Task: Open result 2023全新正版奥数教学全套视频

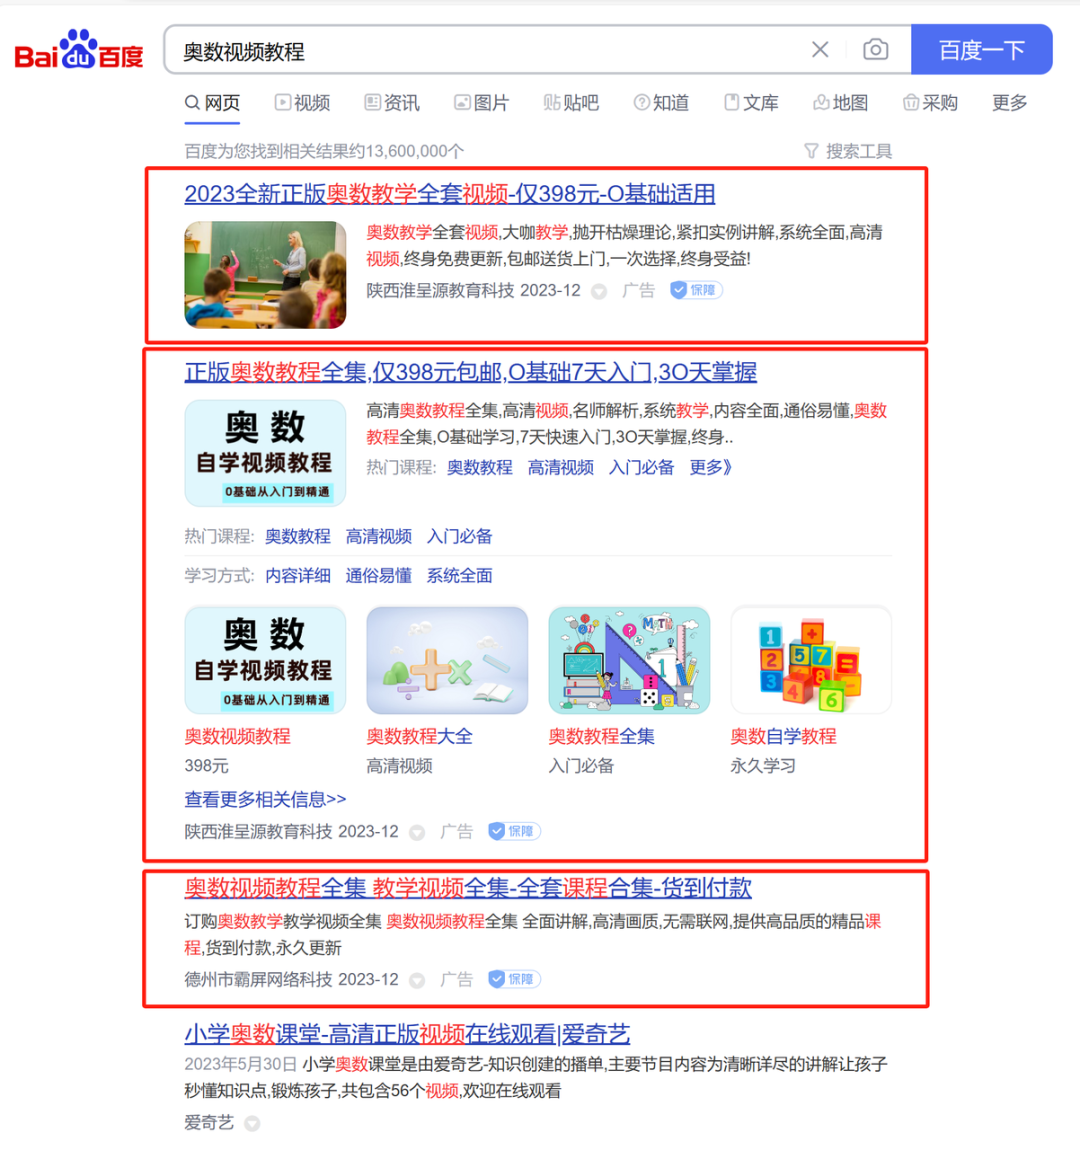Action: point(449,194)
